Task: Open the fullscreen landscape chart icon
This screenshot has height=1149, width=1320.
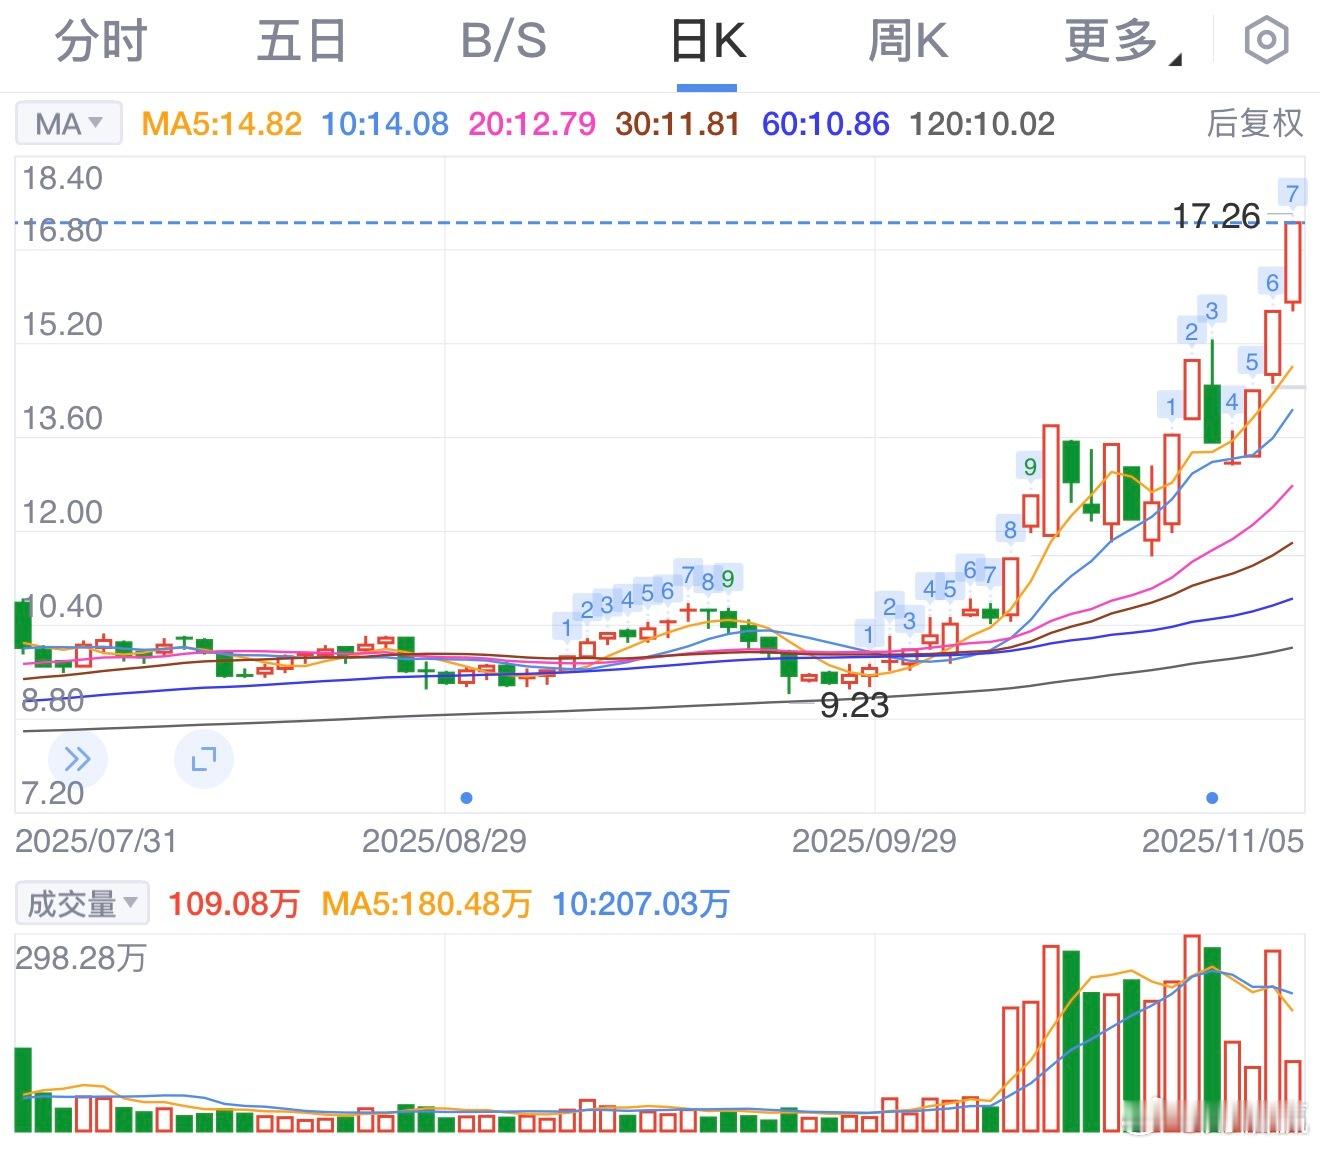Action: [204, 758]
